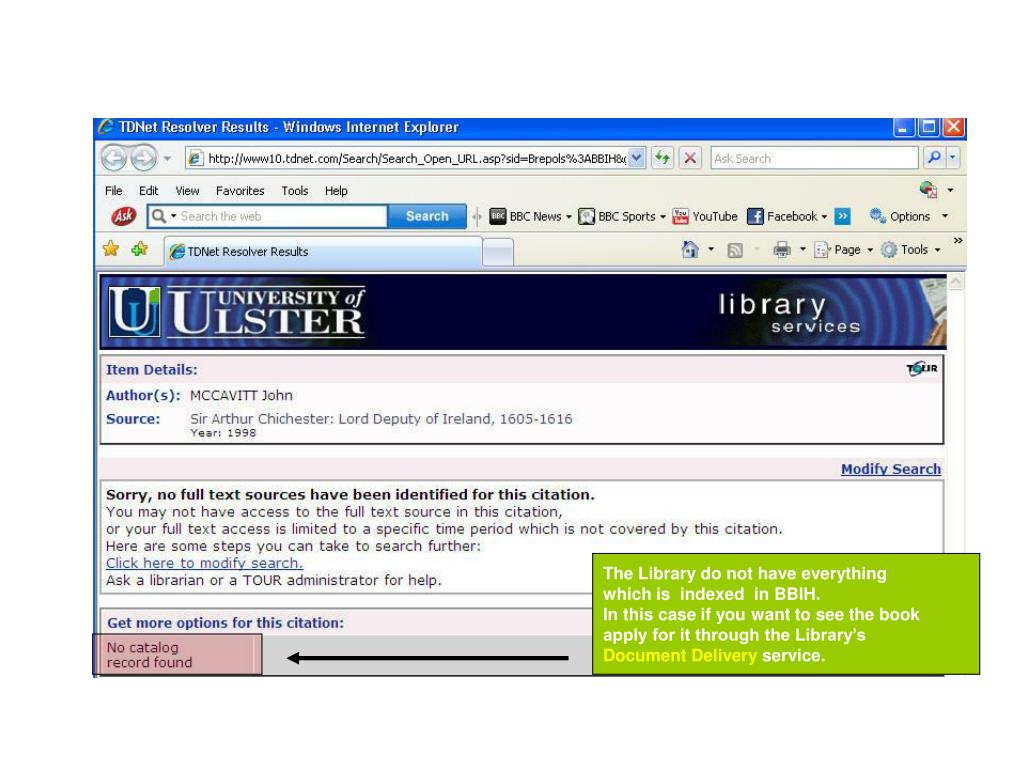Image resolution: width=1024 pixels, height=768 pixels.
Task: Show more Ask toolbar buttons chevron
Action: (842, 216)
